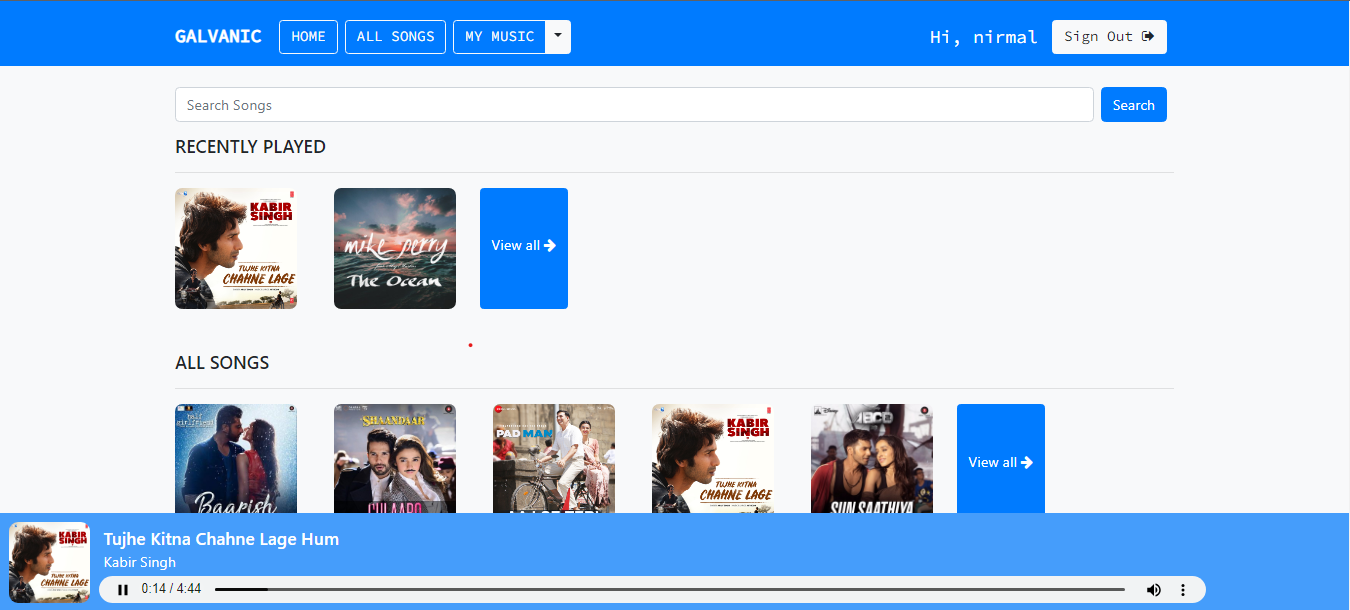
Task: Click the greeting text Hi, nirmal
Action: coord(984,37)
